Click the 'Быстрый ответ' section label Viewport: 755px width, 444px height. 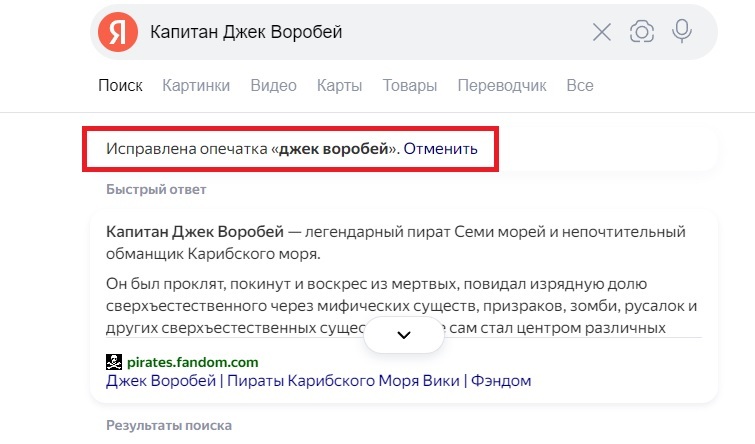coord(156,189)
